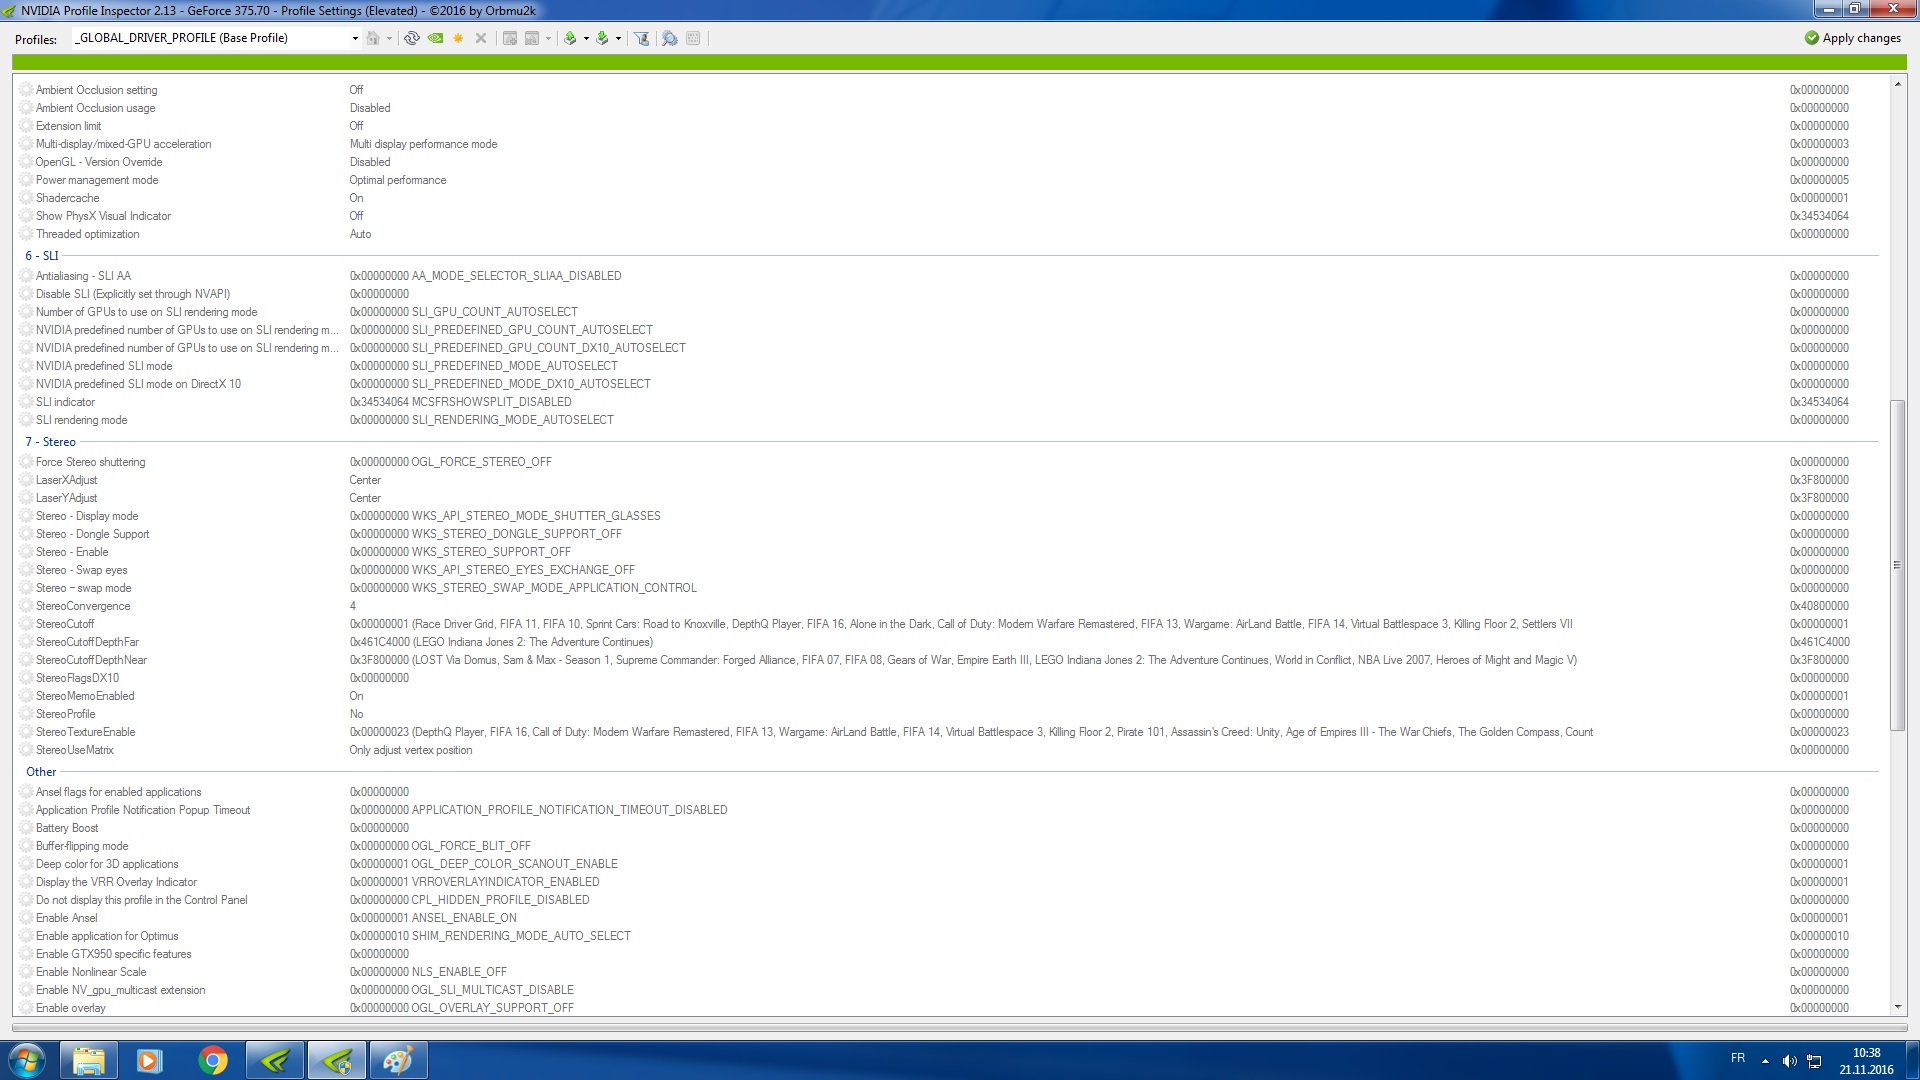Click Only adjust vertex position value
1920x1080 pixels.
(411, 750)
